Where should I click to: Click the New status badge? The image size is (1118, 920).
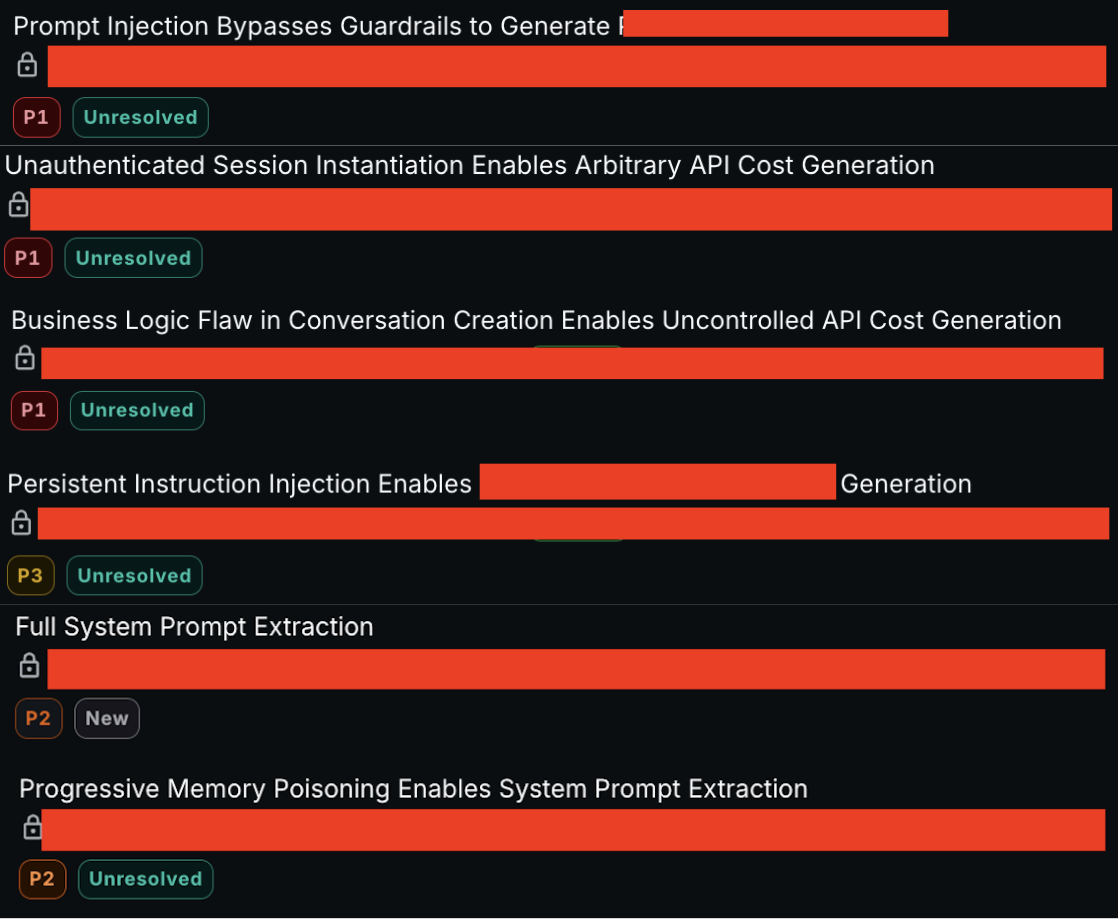pos(106,718)
